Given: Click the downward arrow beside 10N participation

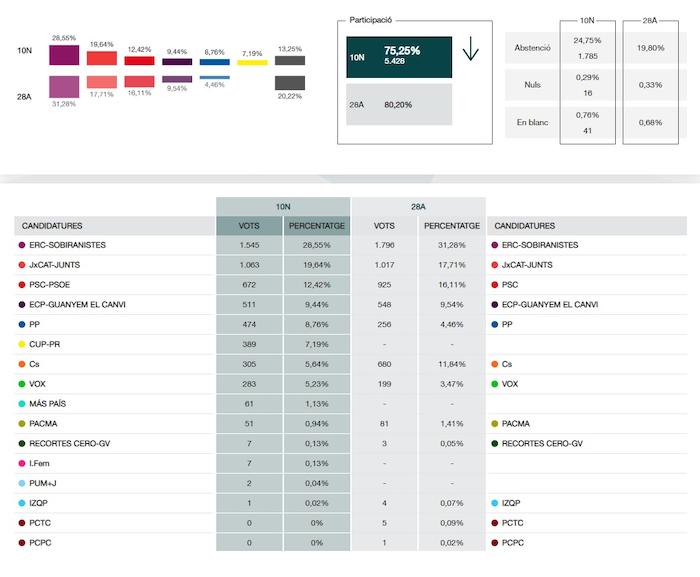Looking at the screenshot, I should [x=471, y=49].
